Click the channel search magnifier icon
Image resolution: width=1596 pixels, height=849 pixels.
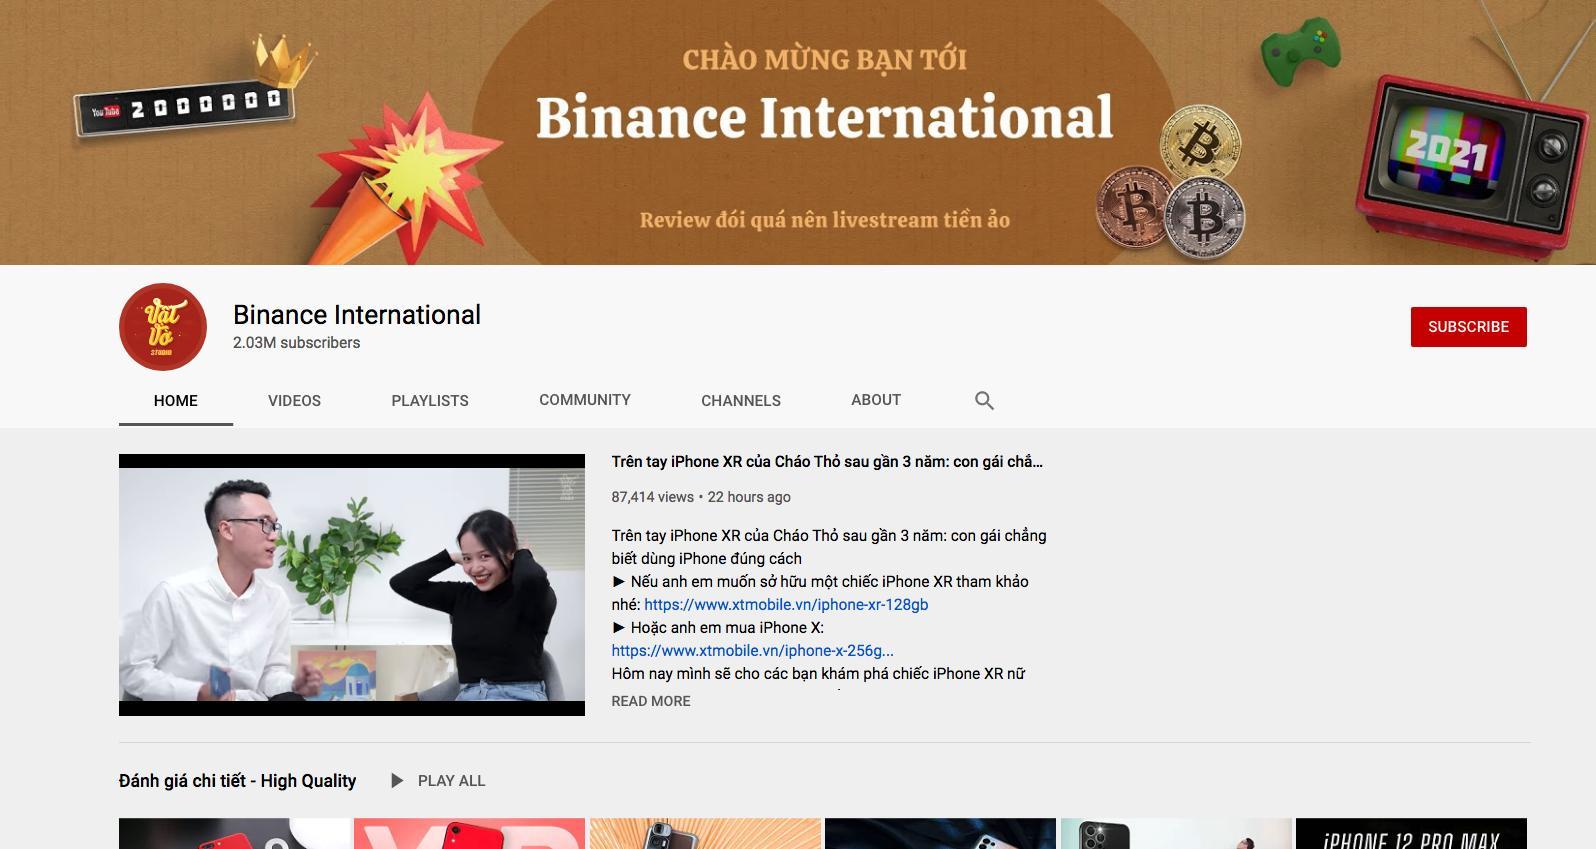[x=984, y=400]
